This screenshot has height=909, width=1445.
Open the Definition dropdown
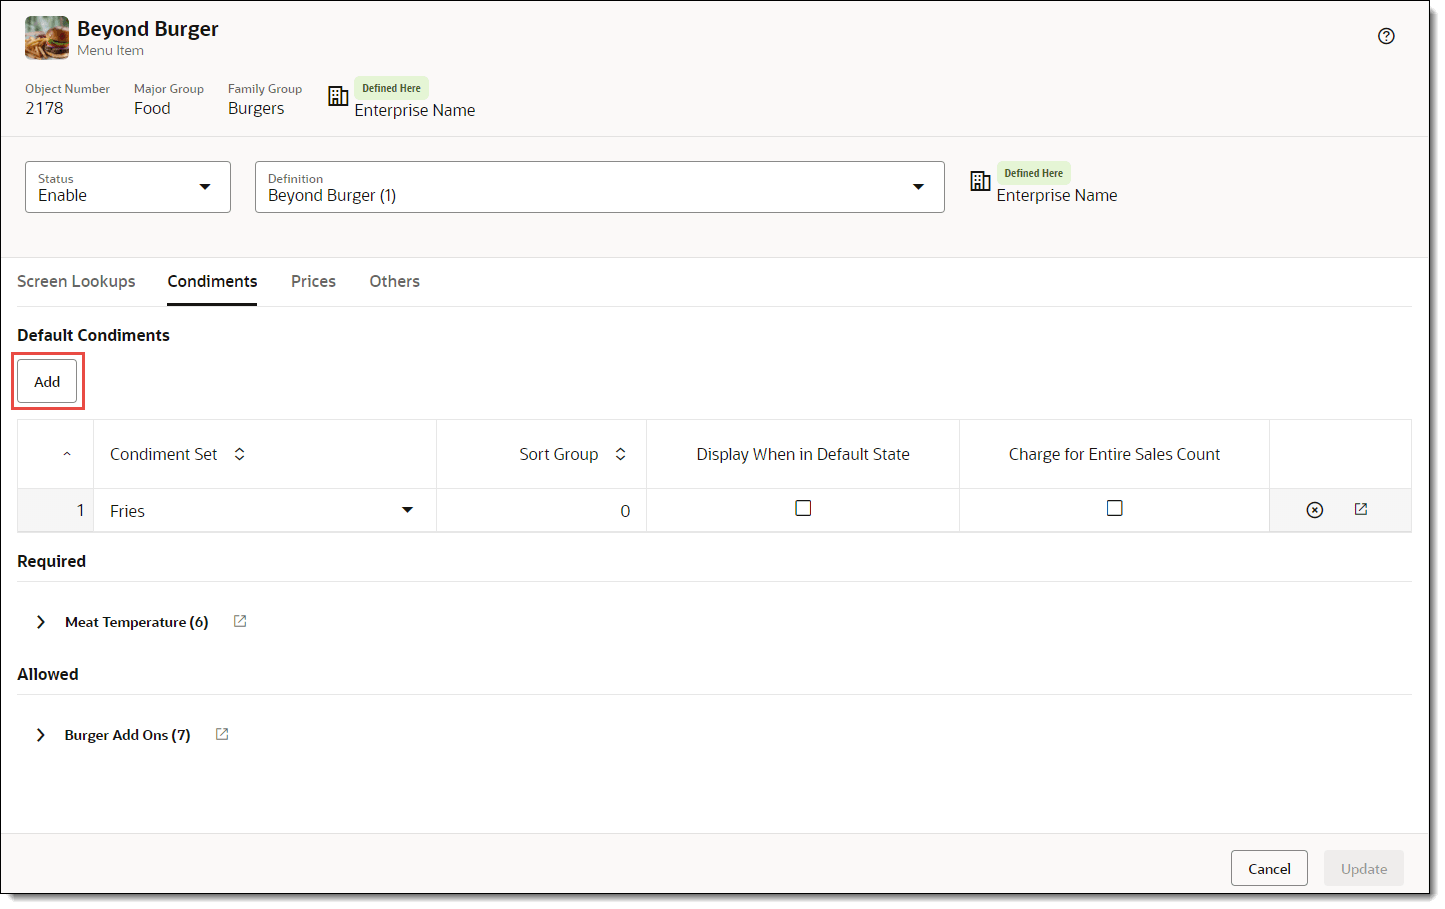point(600,187)
